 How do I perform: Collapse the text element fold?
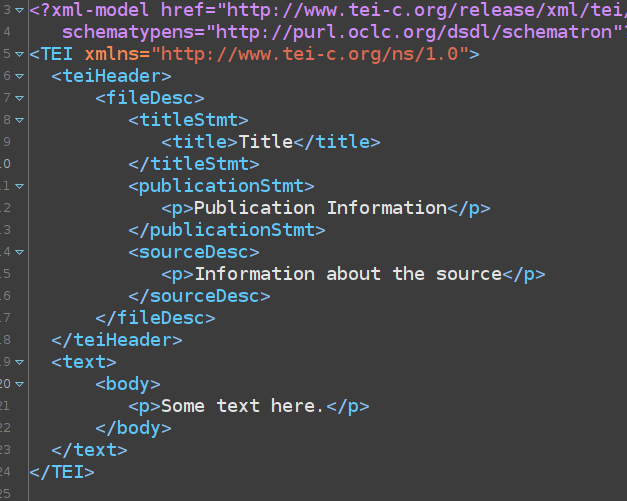21,362
